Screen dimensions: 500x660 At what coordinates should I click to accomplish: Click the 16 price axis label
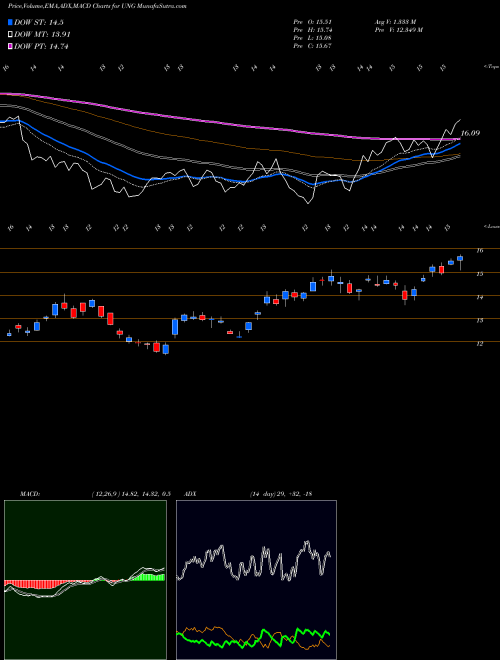[x=479, y=250]
